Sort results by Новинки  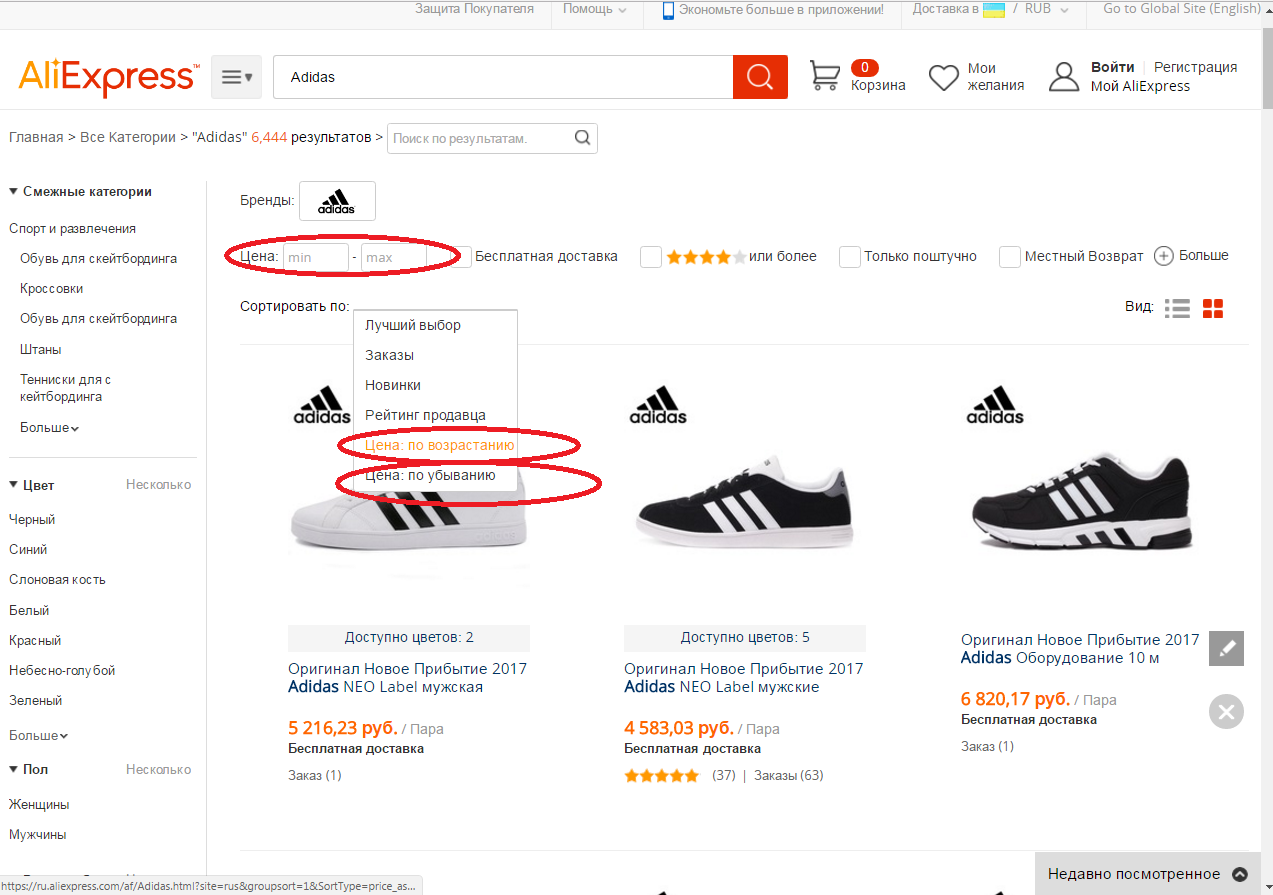pos(393,385)
